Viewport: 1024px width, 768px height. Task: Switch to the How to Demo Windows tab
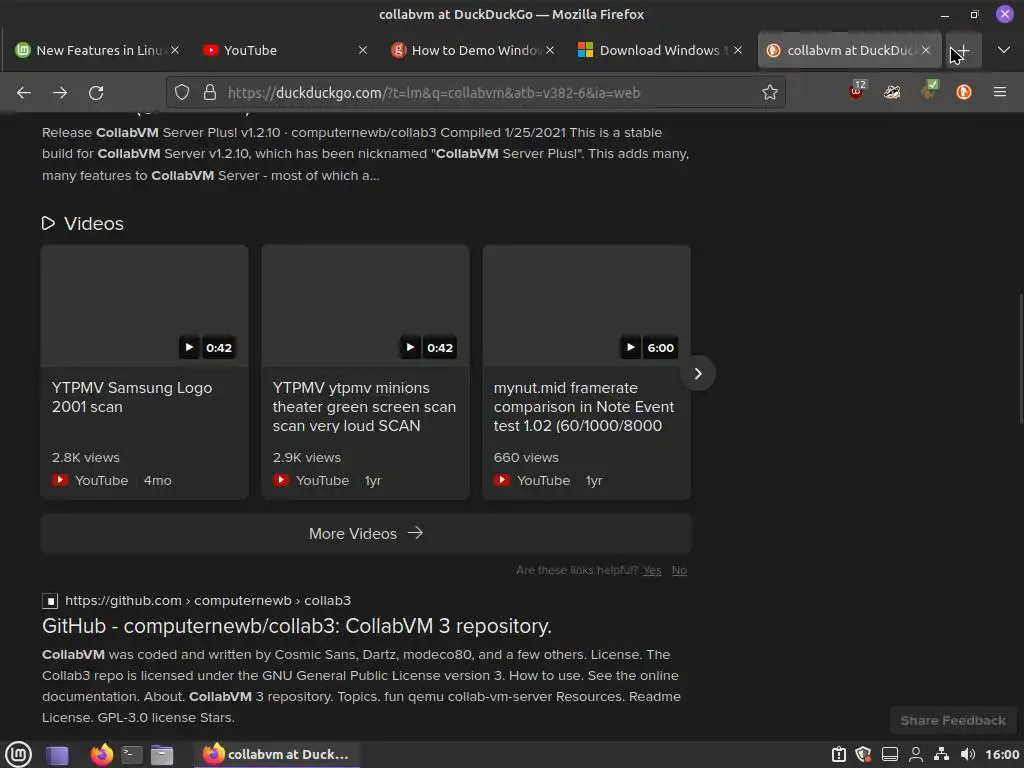pyautogui.click(x=472, y=50)
